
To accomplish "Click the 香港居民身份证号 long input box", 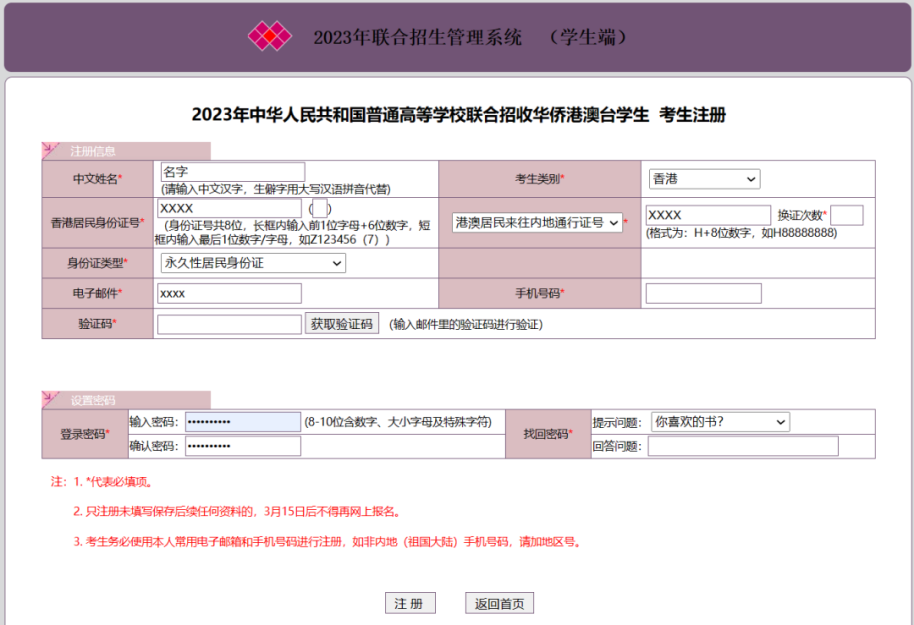I will tap(229, 208).
